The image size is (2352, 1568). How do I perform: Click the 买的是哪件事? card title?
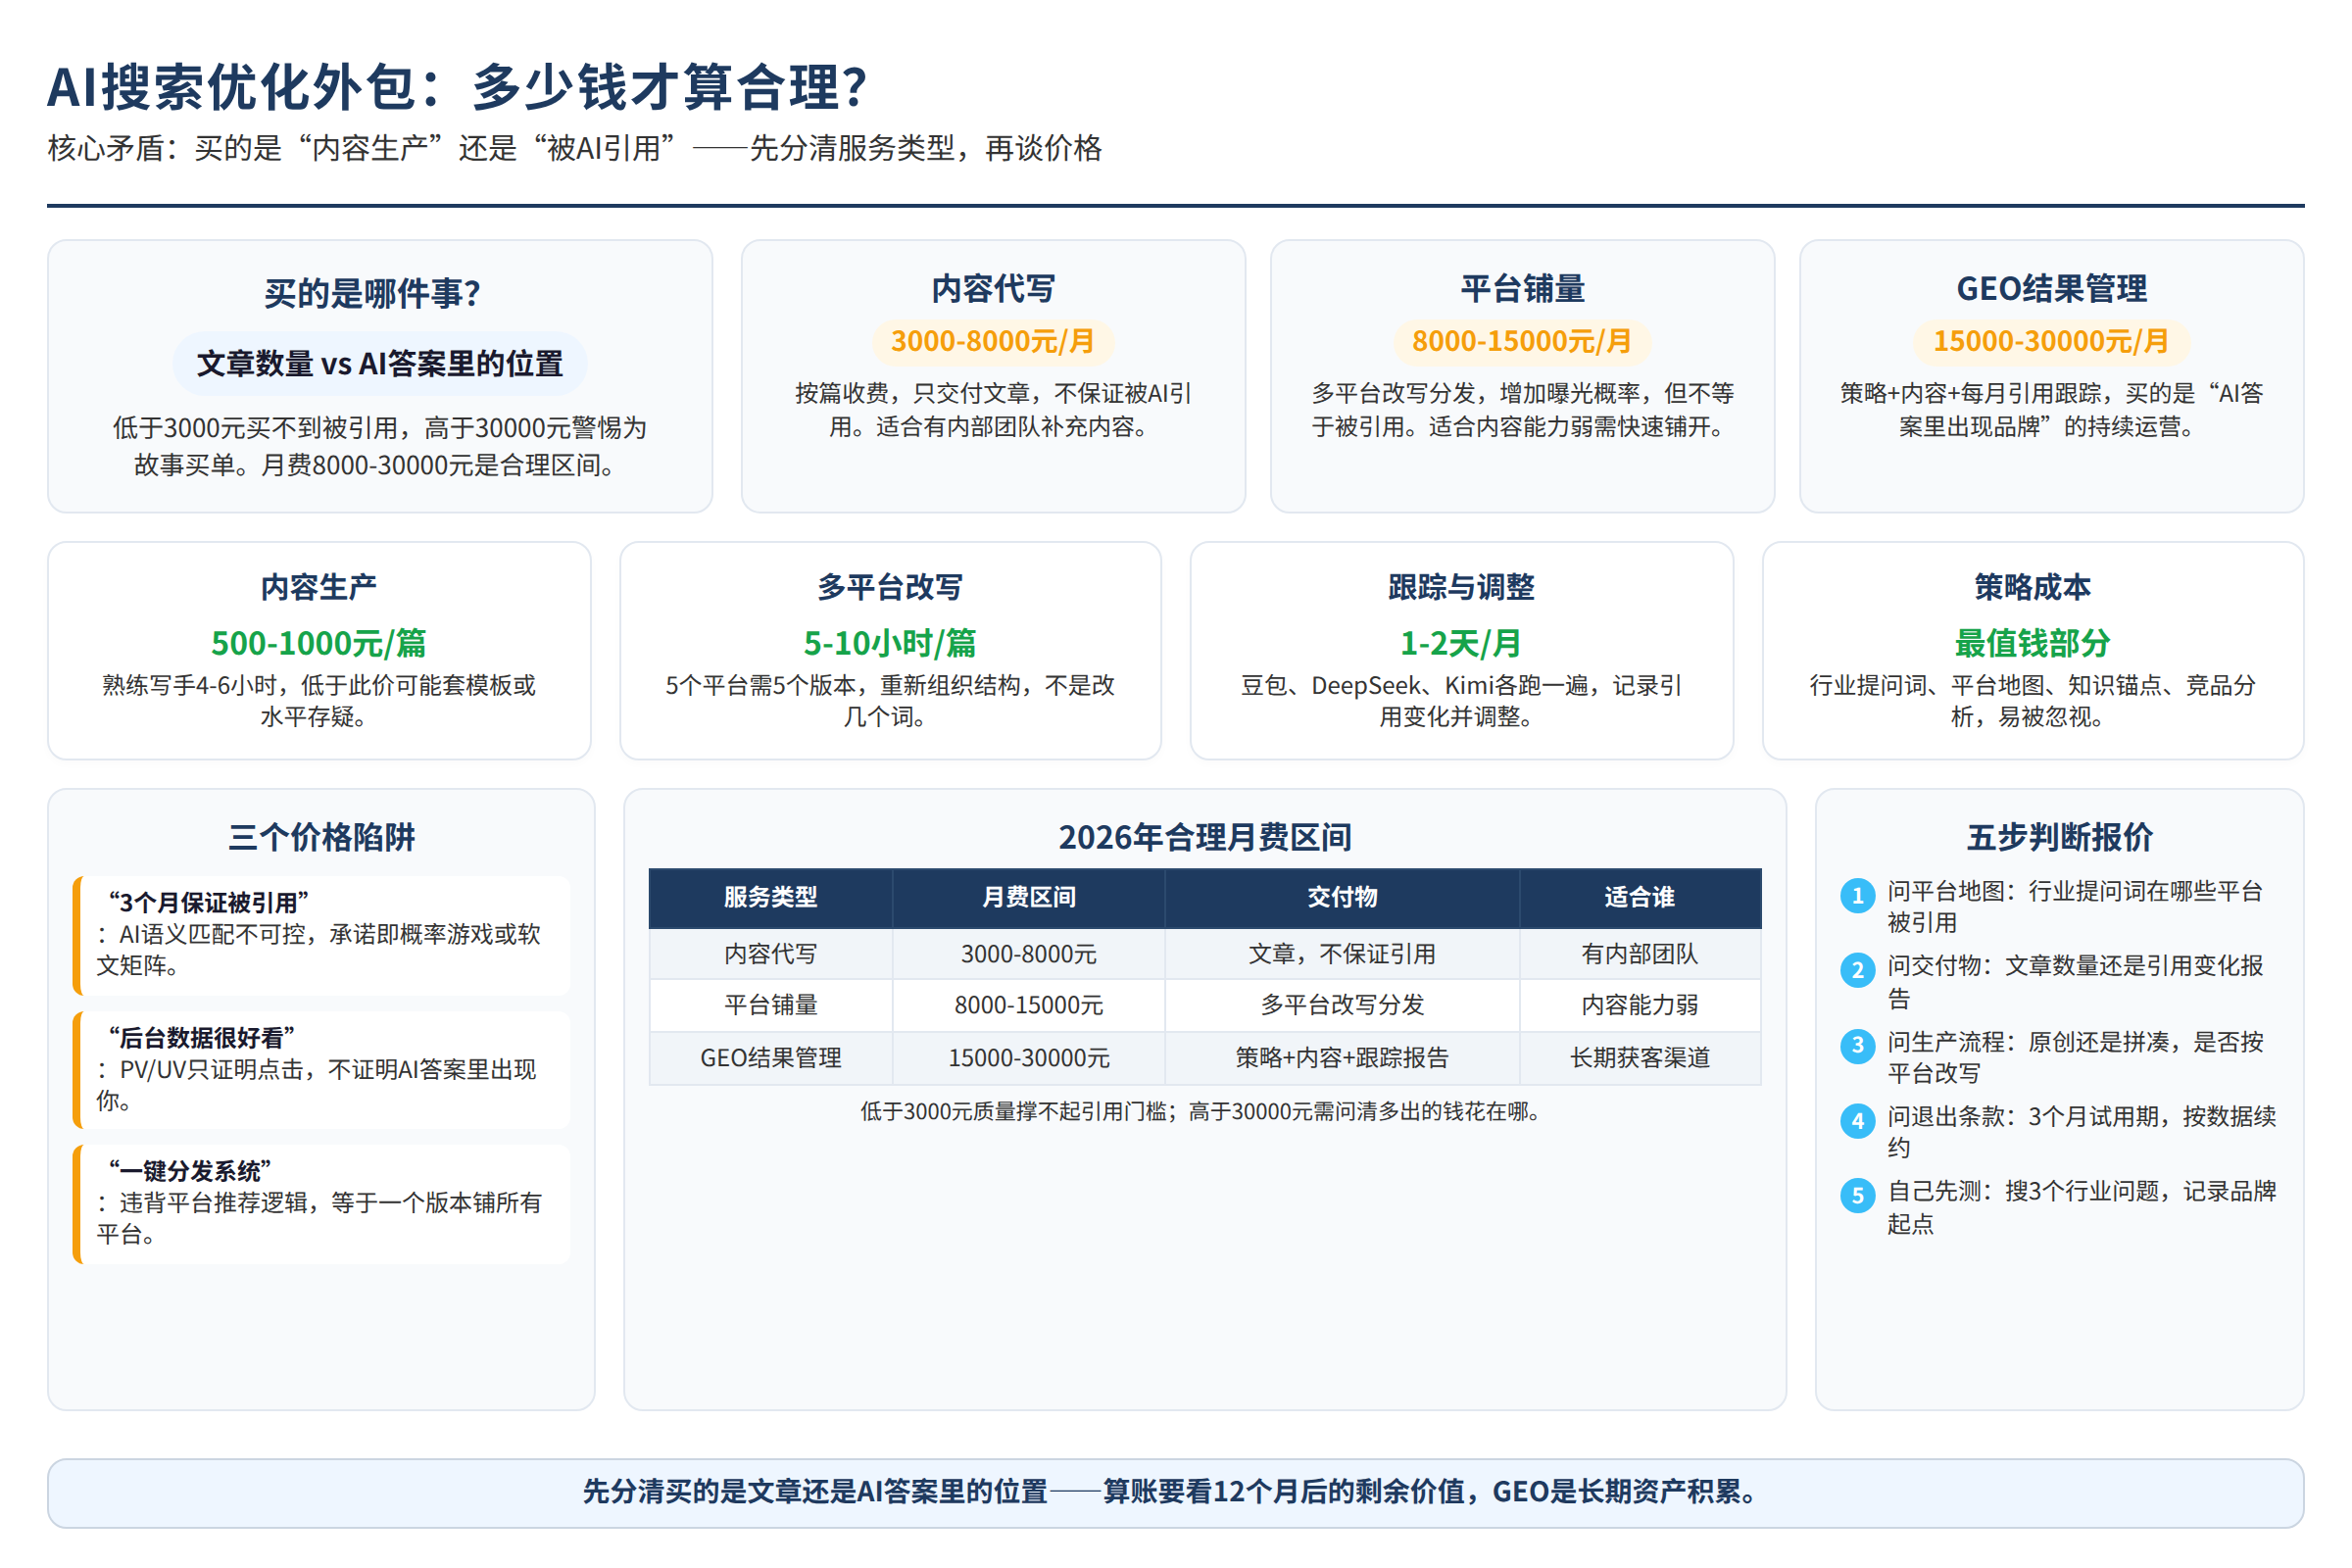373,293
